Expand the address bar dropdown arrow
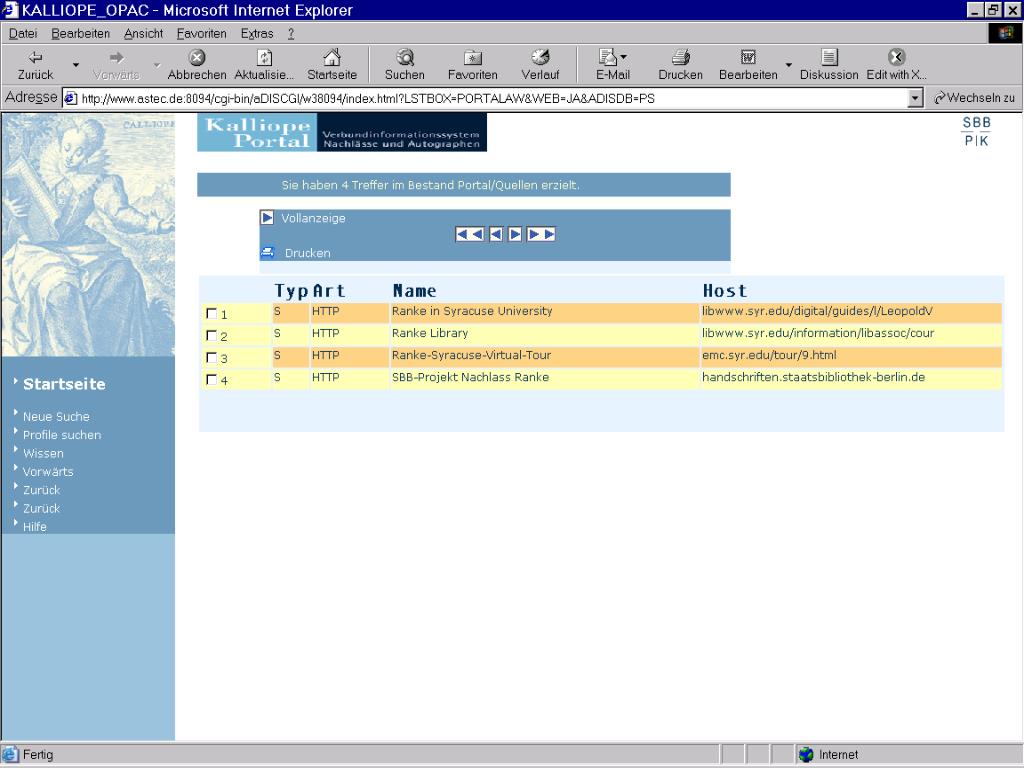 coord(914,98)
